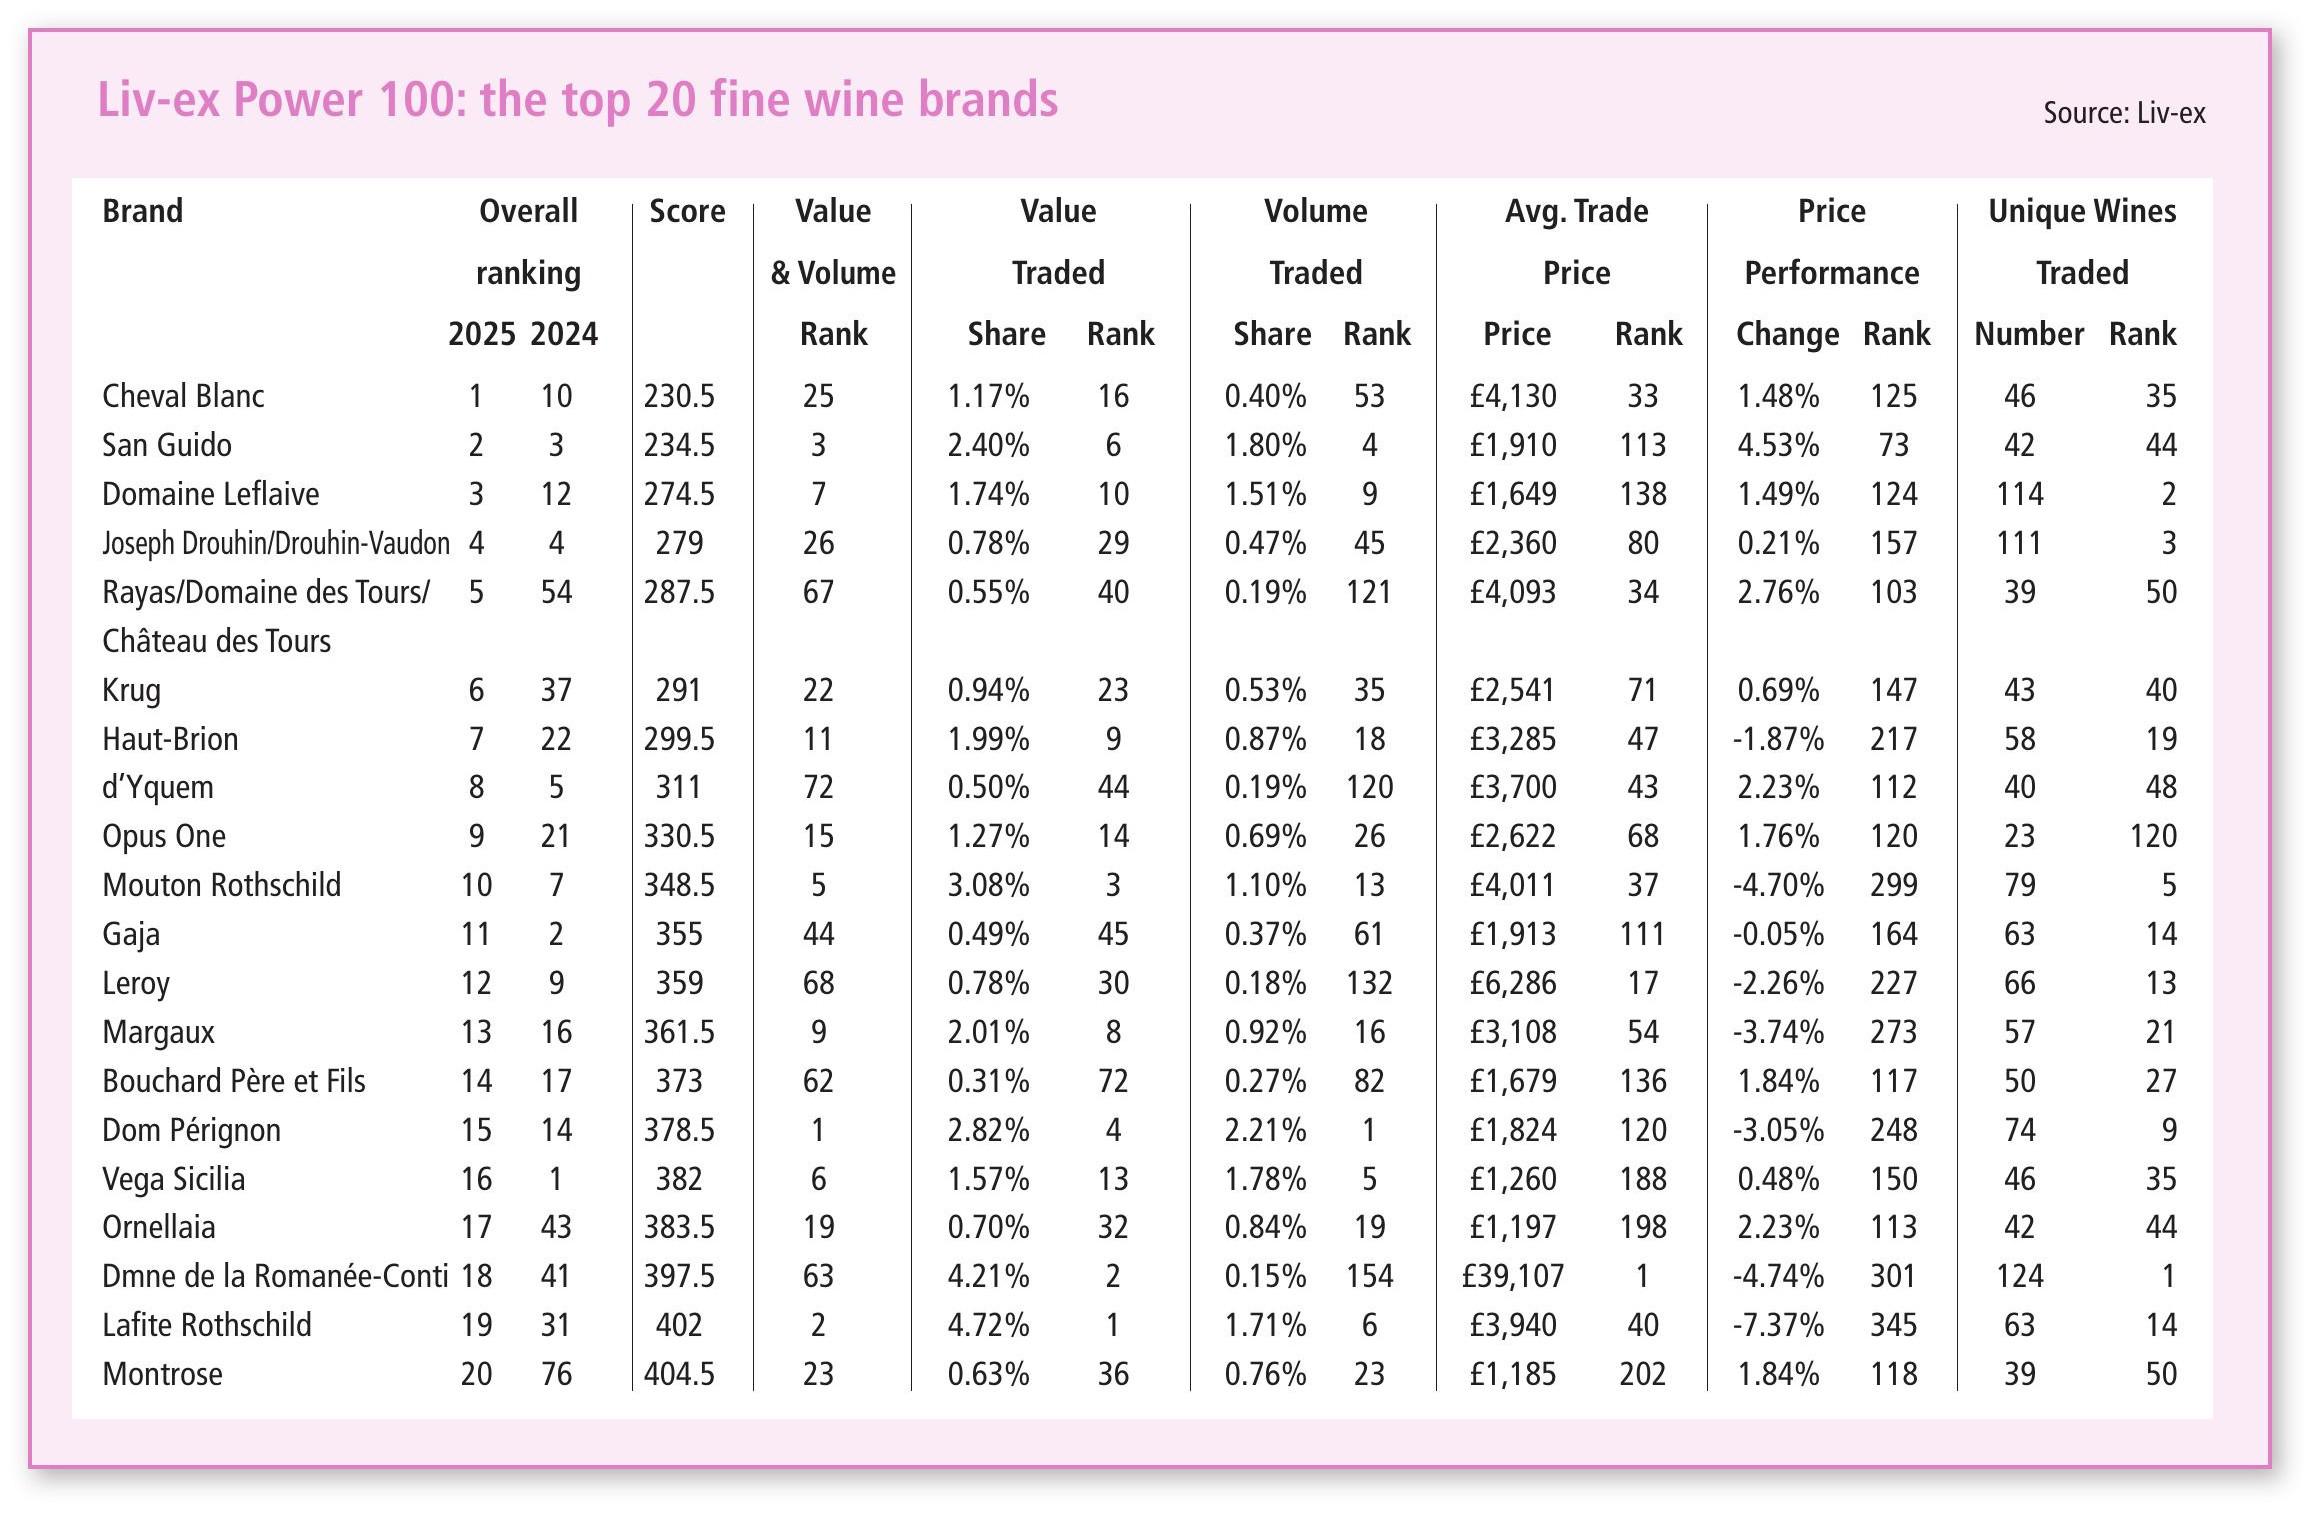This screenshot has height=1514, width=2318.
Task: Click Montrose's 404.5 score value
Action: tap(679, 1374)
